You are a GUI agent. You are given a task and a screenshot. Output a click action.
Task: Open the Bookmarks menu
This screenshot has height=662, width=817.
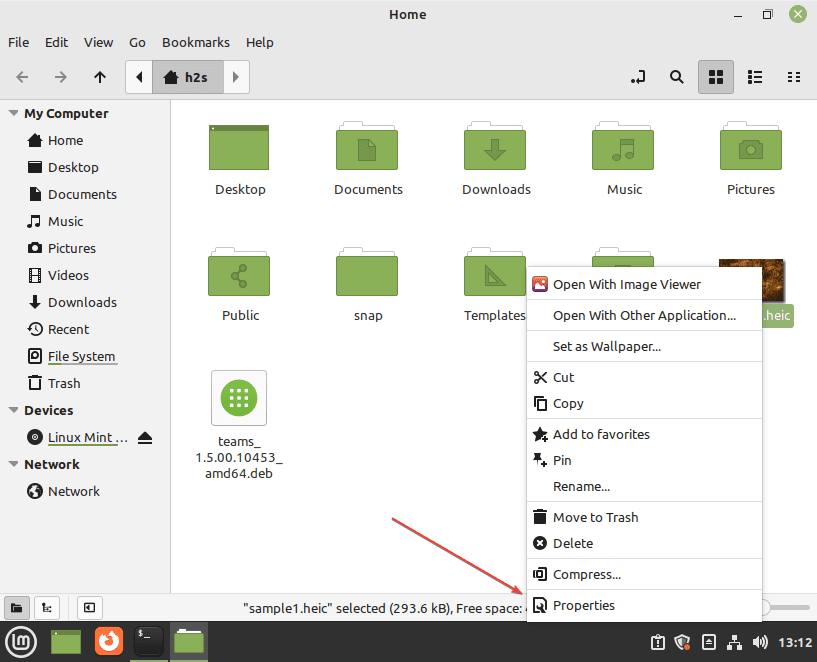click(195, 42)
